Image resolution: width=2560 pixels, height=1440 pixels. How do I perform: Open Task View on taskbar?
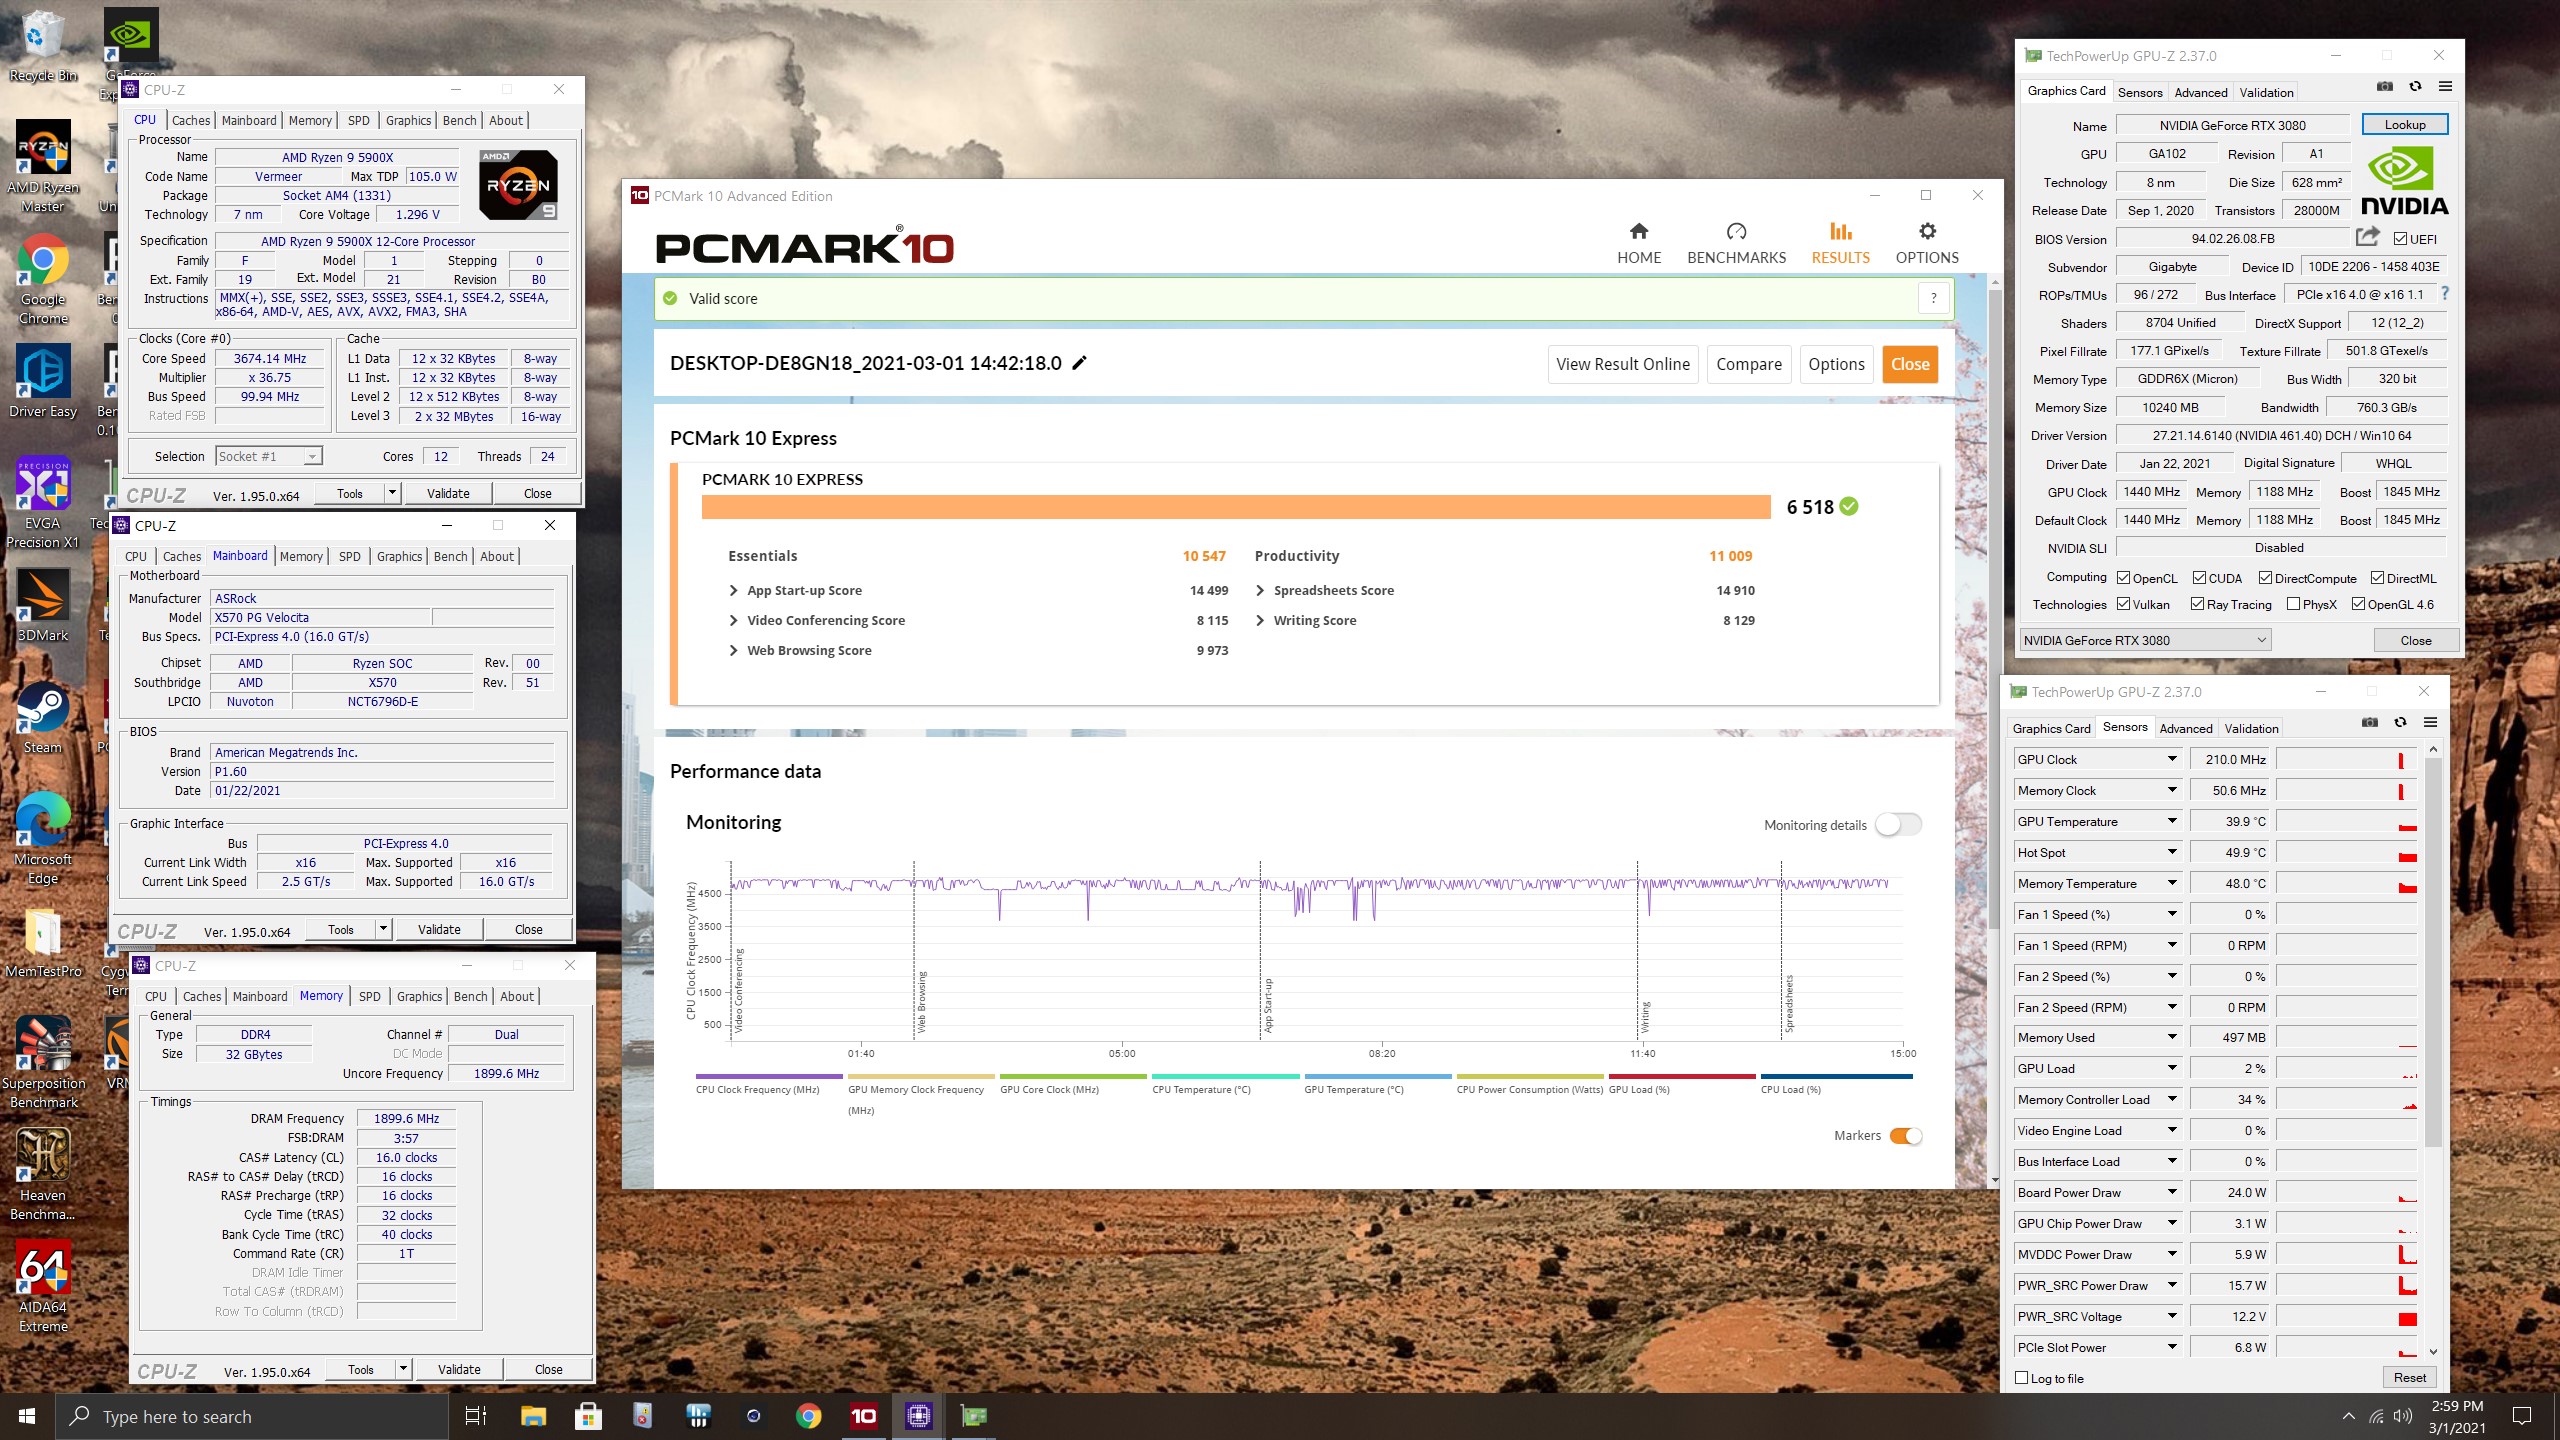476,1416
